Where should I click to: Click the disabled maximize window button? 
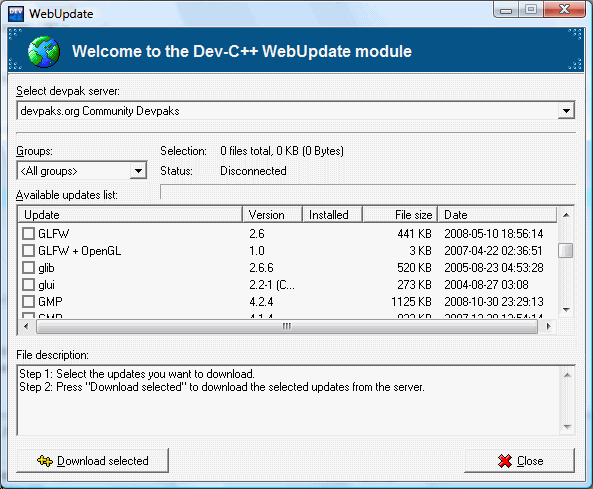point(531,10)
